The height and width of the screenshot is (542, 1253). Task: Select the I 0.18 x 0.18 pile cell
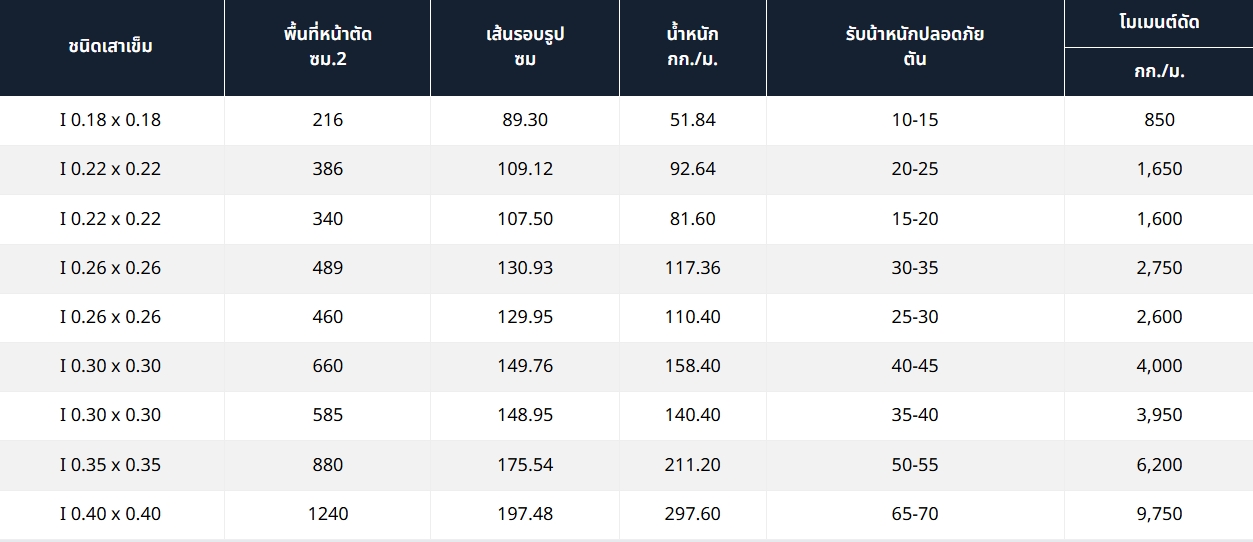point(111,120)
